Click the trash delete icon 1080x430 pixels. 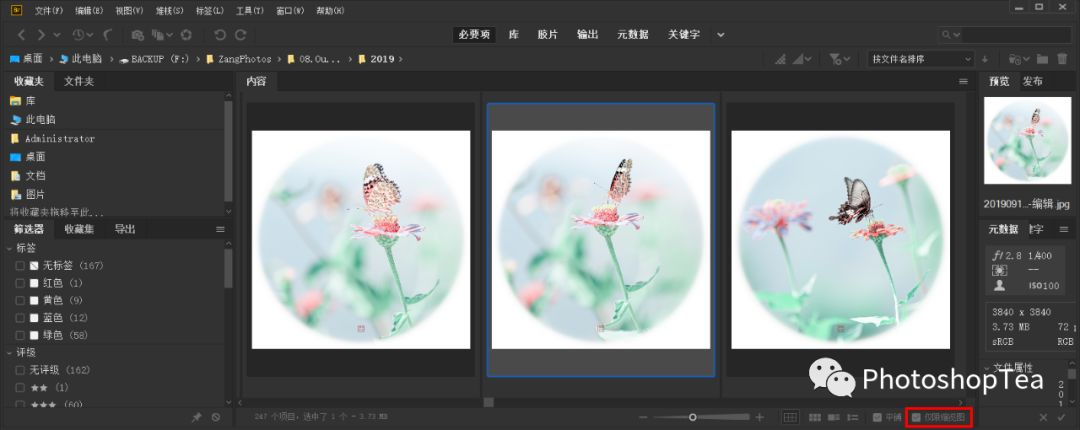point(1061,59)
